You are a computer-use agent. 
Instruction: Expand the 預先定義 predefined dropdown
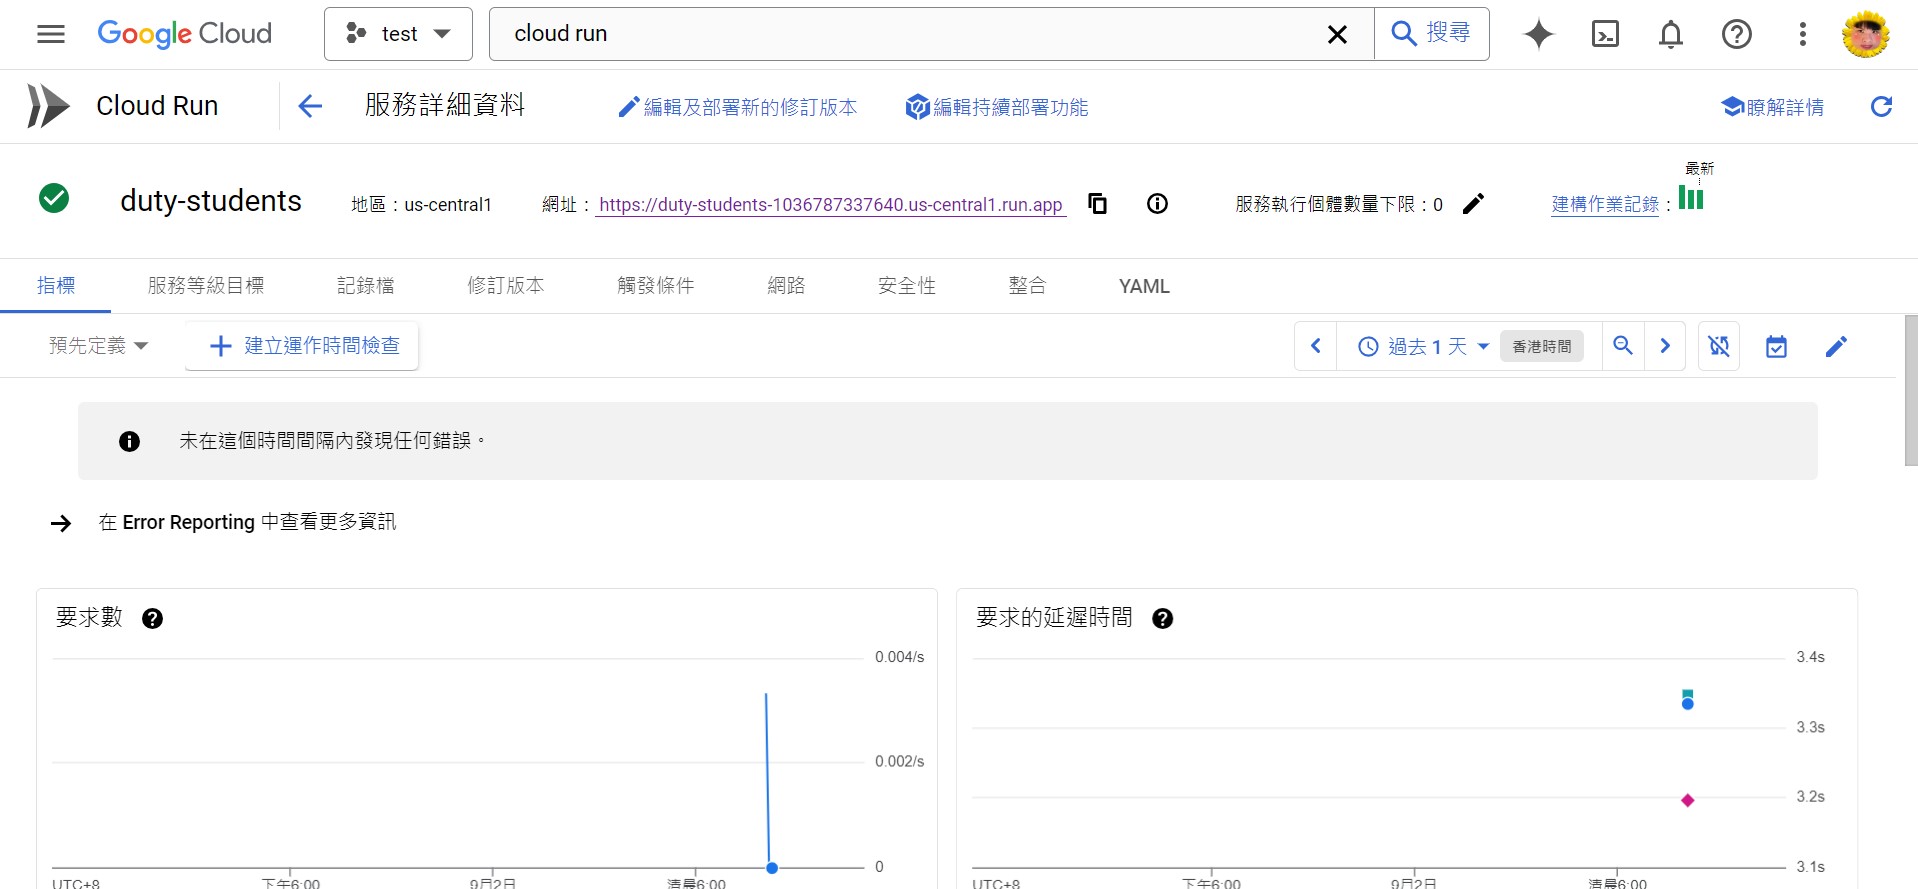pos(98,346)
